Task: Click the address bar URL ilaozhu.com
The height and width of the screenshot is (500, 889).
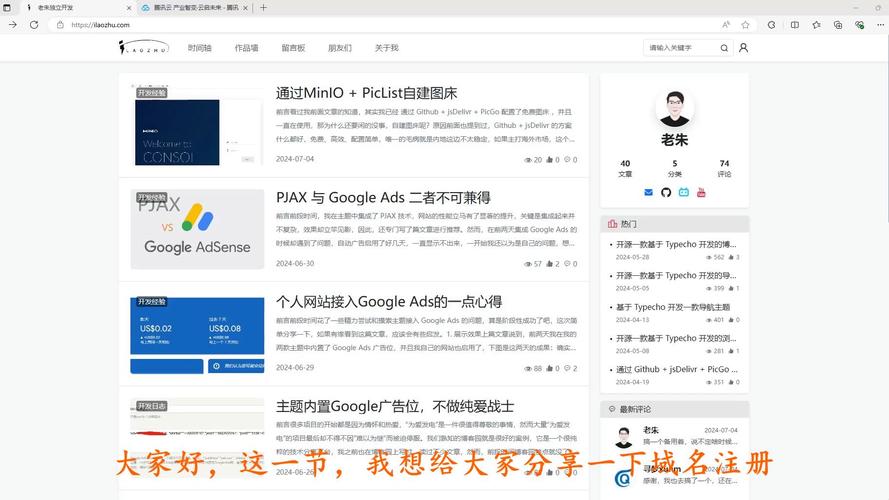Action: 100,25
